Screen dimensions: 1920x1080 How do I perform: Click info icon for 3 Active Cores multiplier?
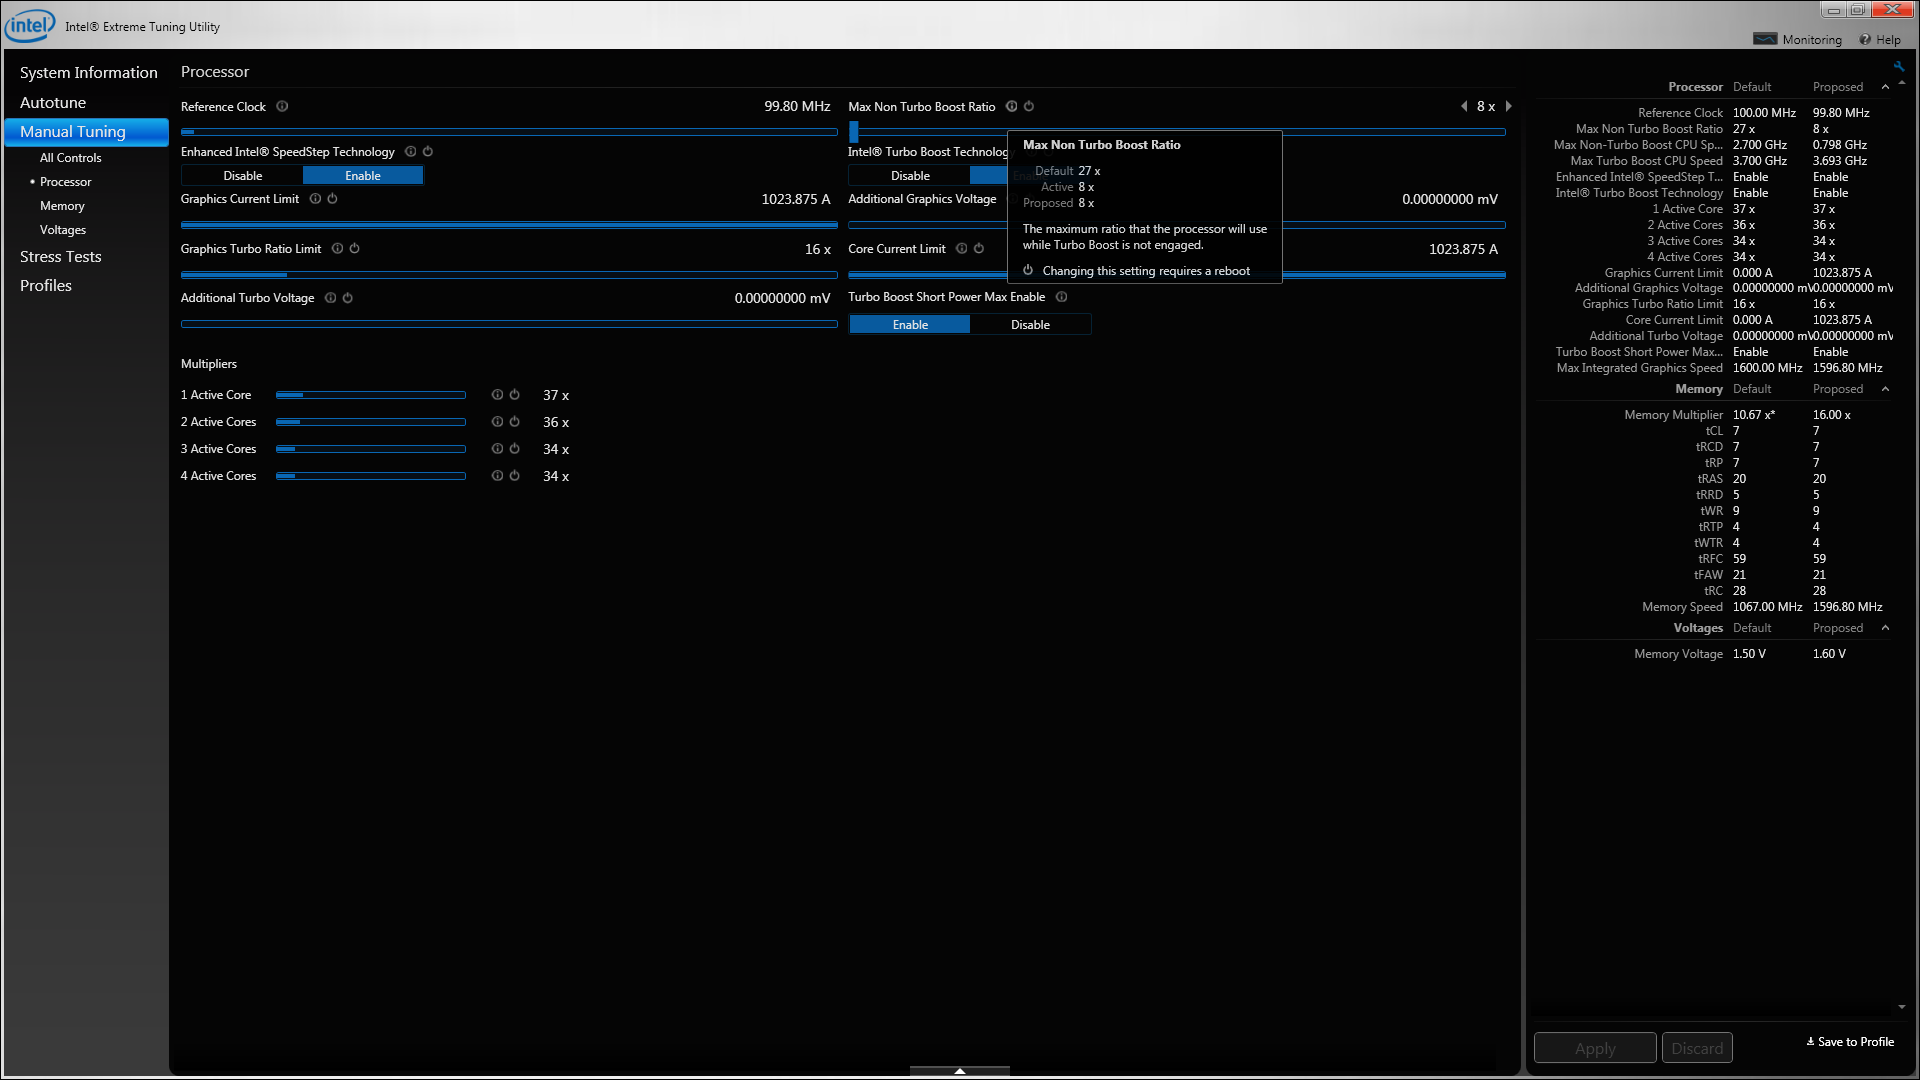[x=498, y=449]
